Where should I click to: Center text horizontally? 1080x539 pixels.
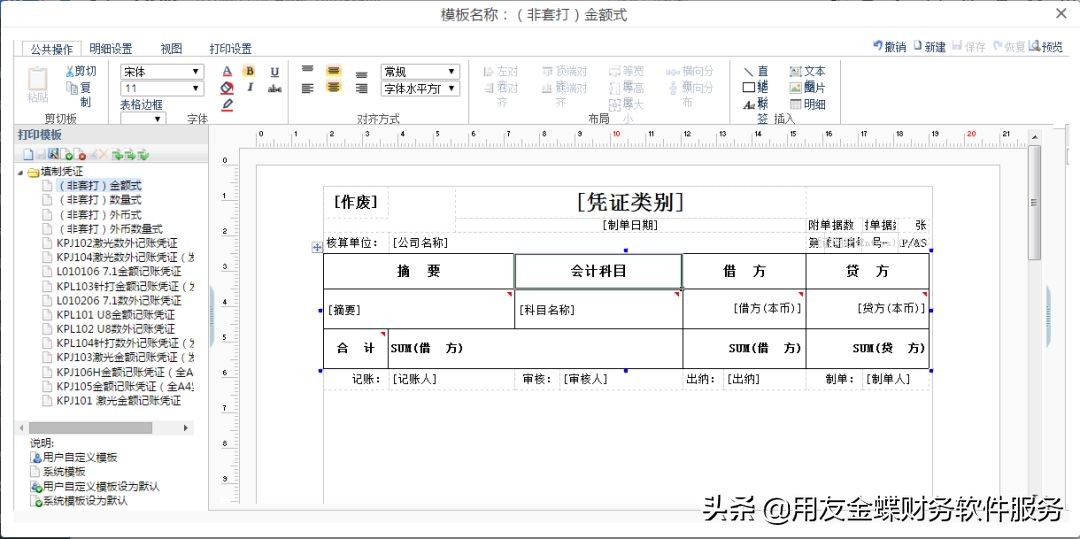coord(333,87)
